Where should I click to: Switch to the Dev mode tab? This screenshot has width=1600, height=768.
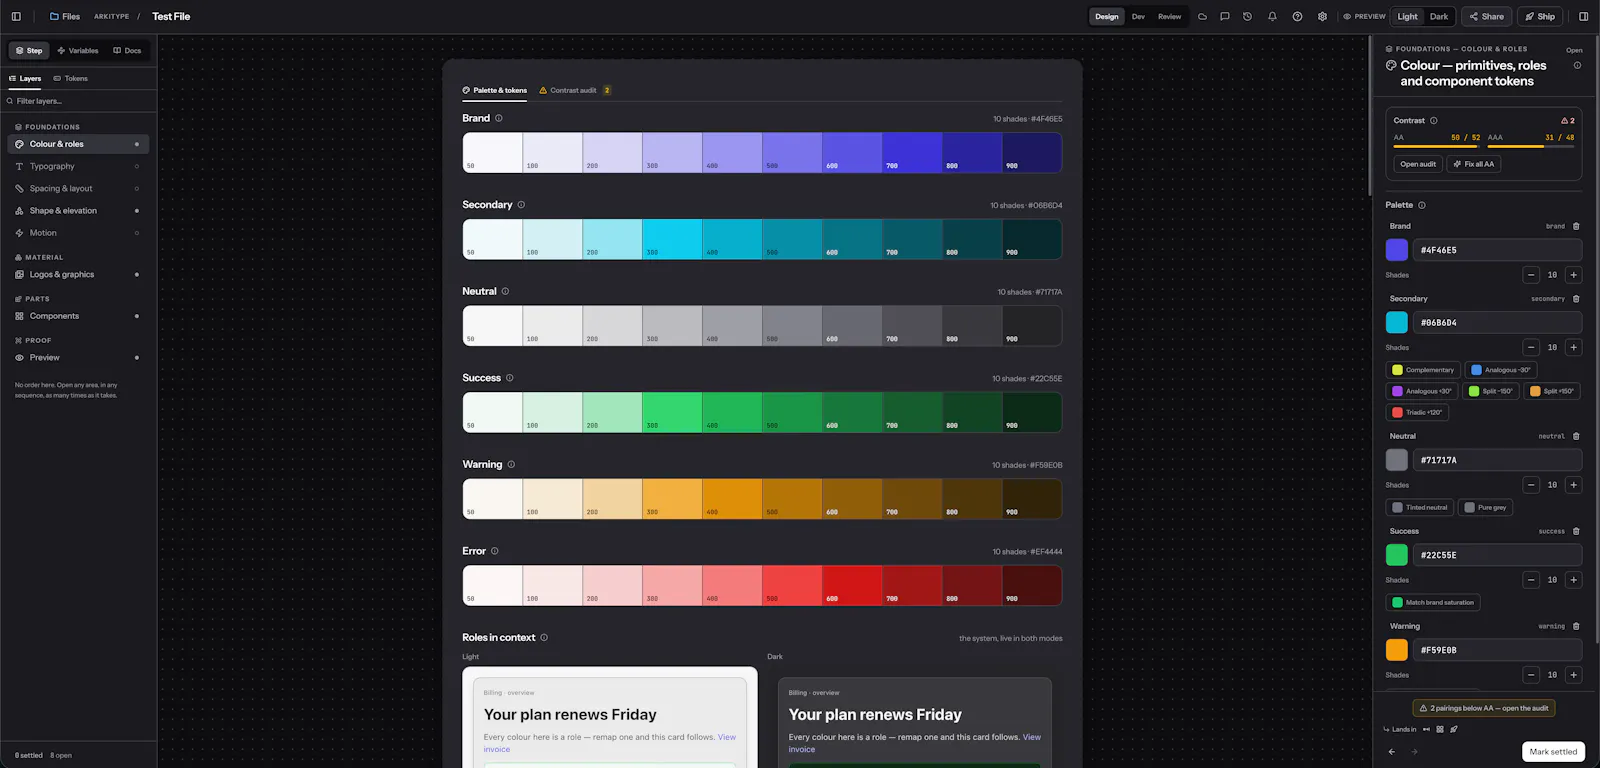1138,16
